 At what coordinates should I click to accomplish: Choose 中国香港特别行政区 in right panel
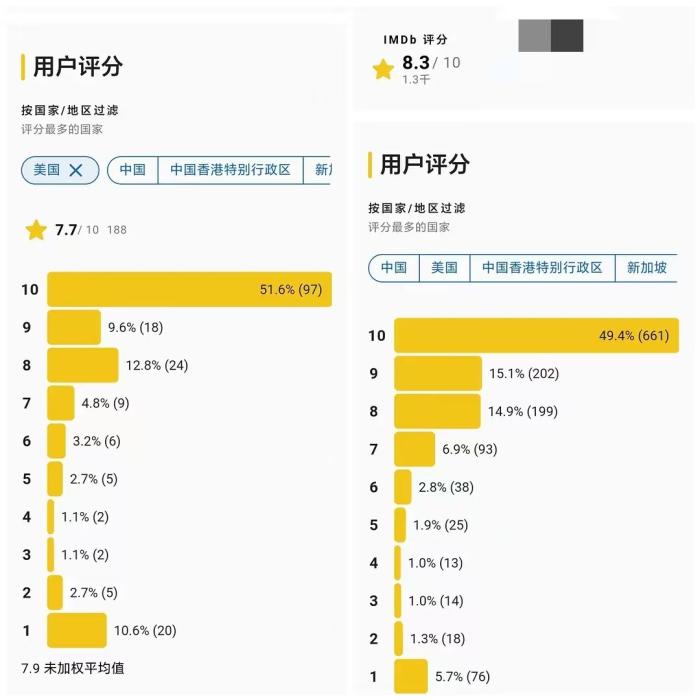point(542,268)
